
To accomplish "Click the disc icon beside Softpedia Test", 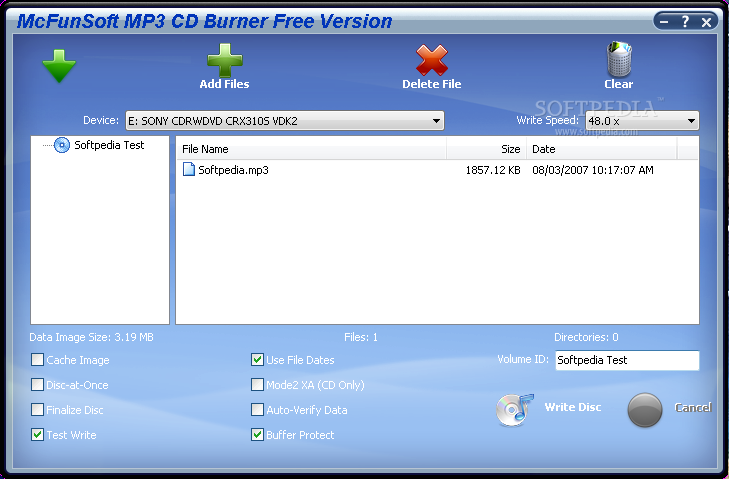I will (x=61, y=145).
